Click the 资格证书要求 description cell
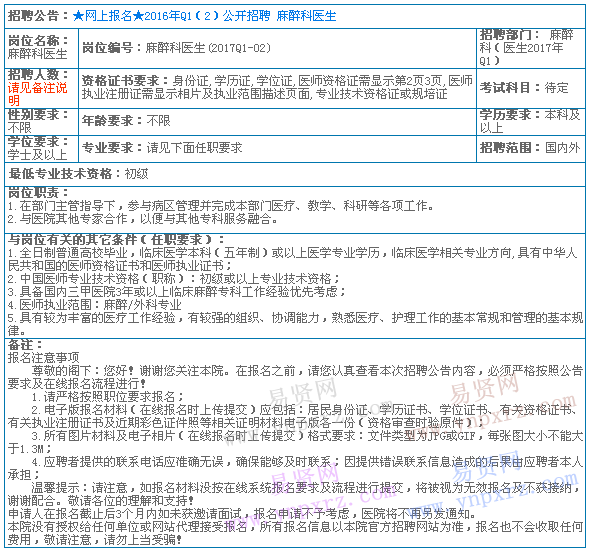The image size is (589, 553). pyautogui.click(x=277, y=88)
